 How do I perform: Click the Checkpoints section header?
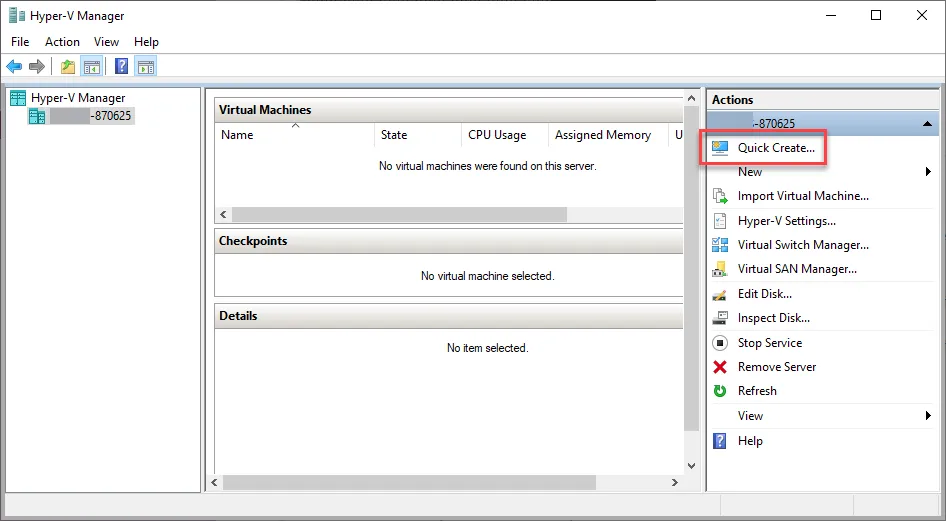448,241
